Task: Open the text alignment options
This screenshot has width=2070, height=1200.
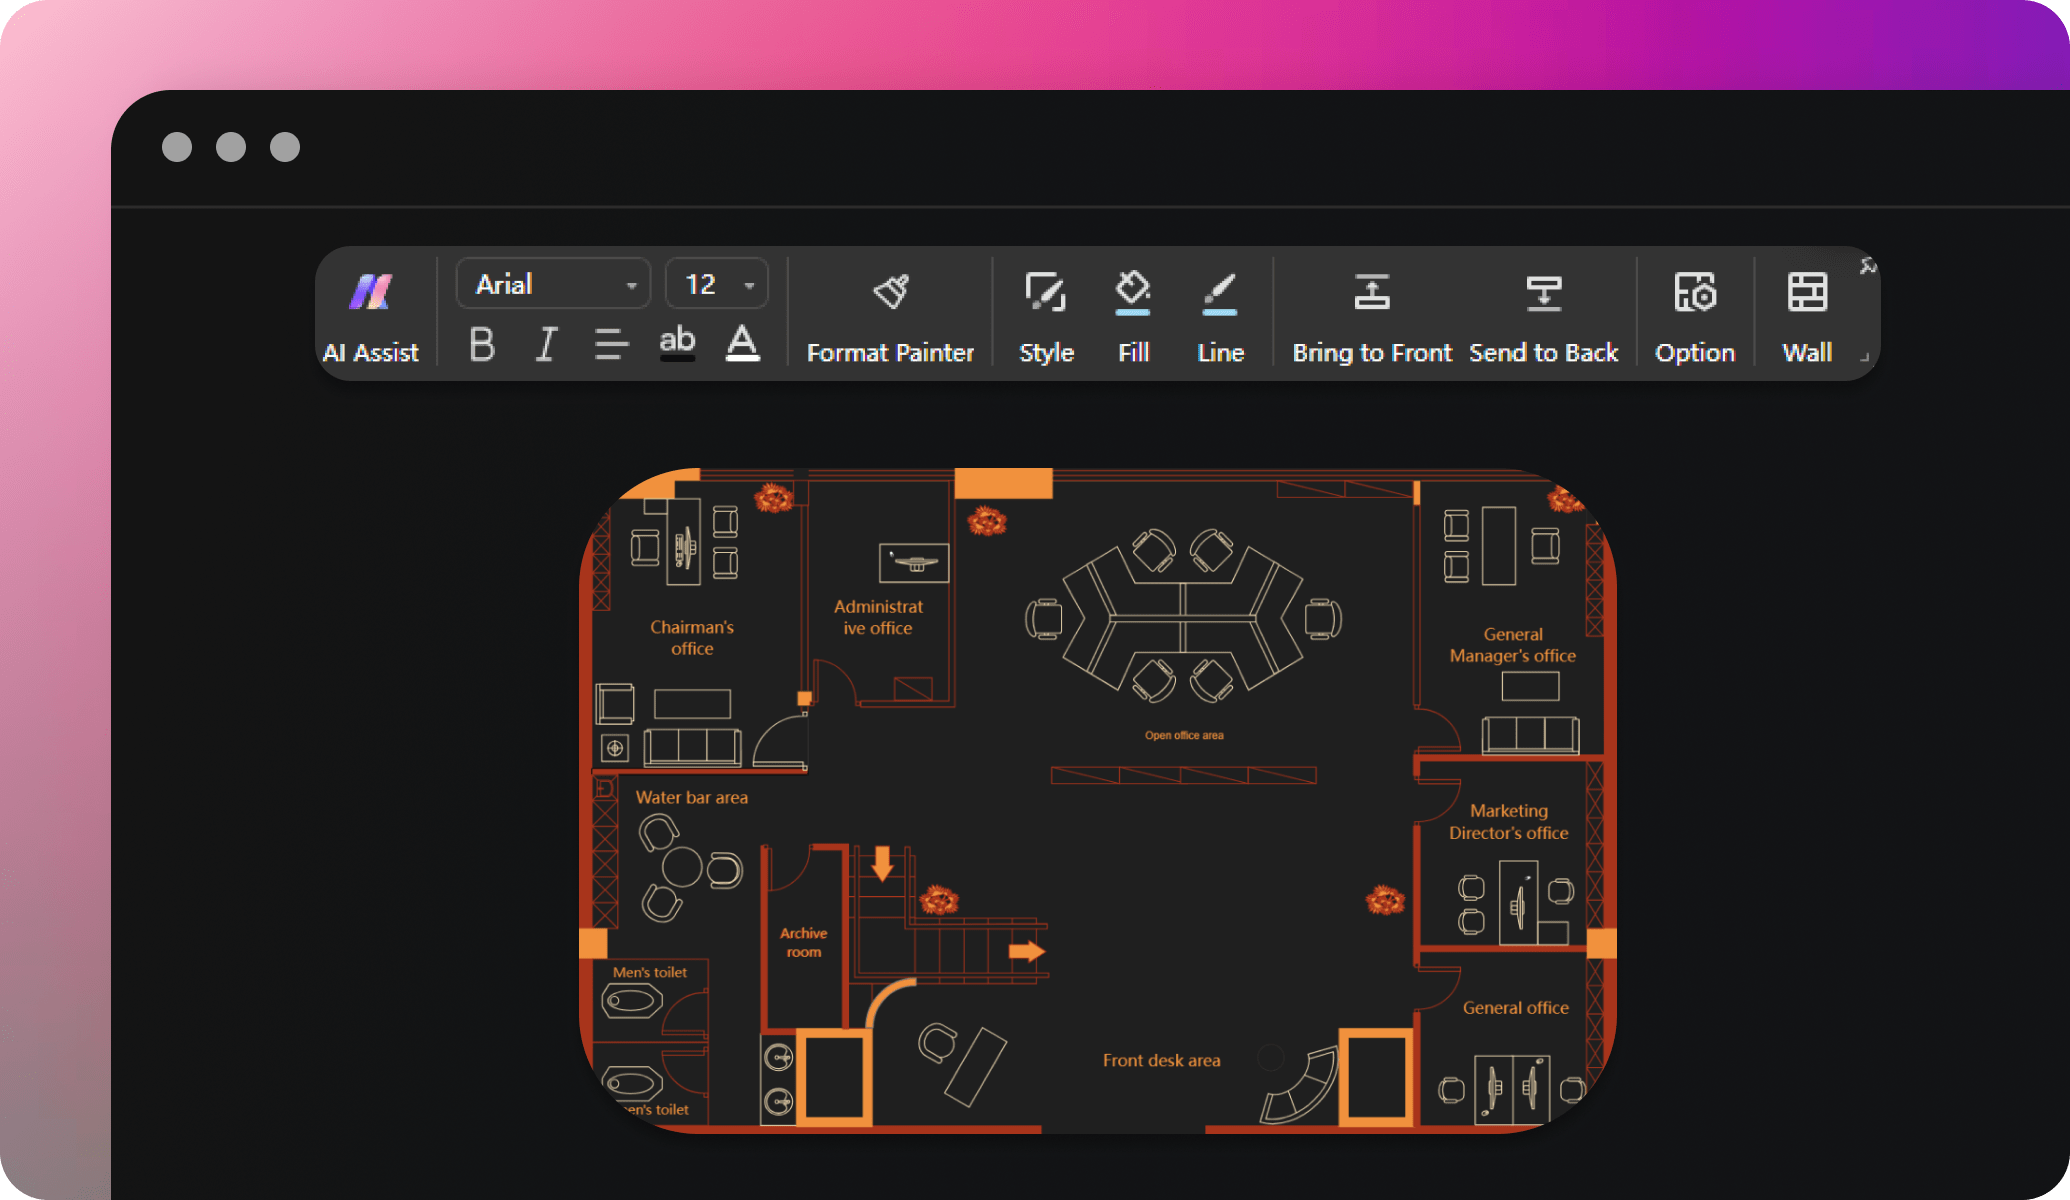Action: 611,344
